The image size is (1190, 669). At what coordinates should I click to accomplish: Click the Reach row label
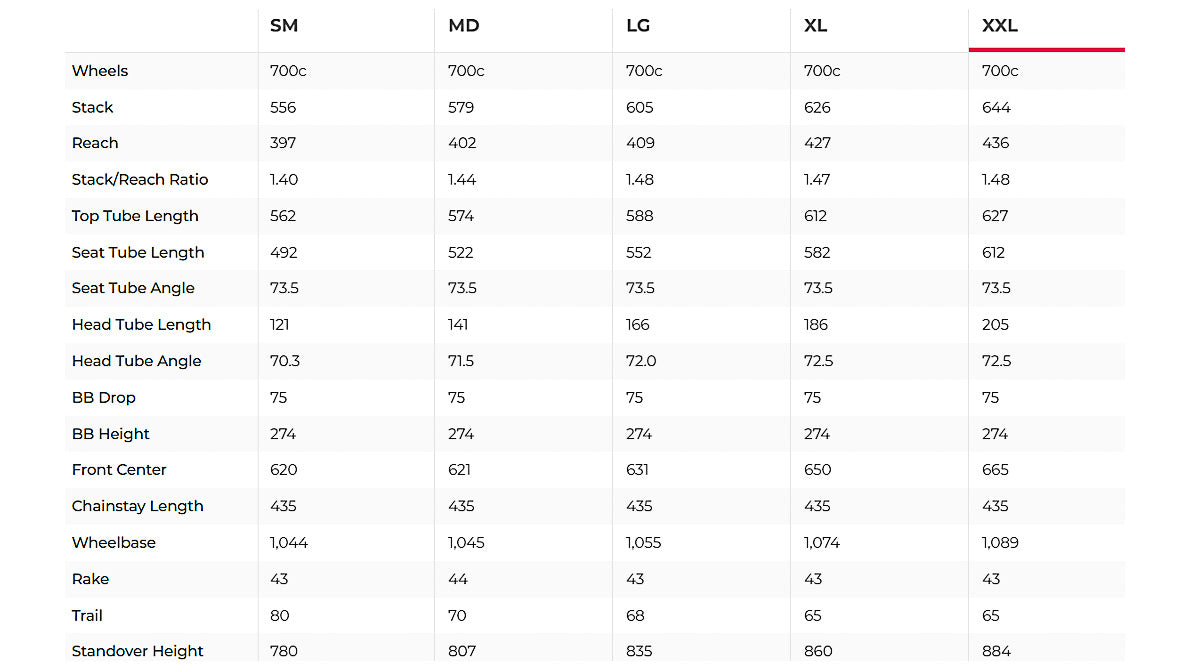coord(95,143)
